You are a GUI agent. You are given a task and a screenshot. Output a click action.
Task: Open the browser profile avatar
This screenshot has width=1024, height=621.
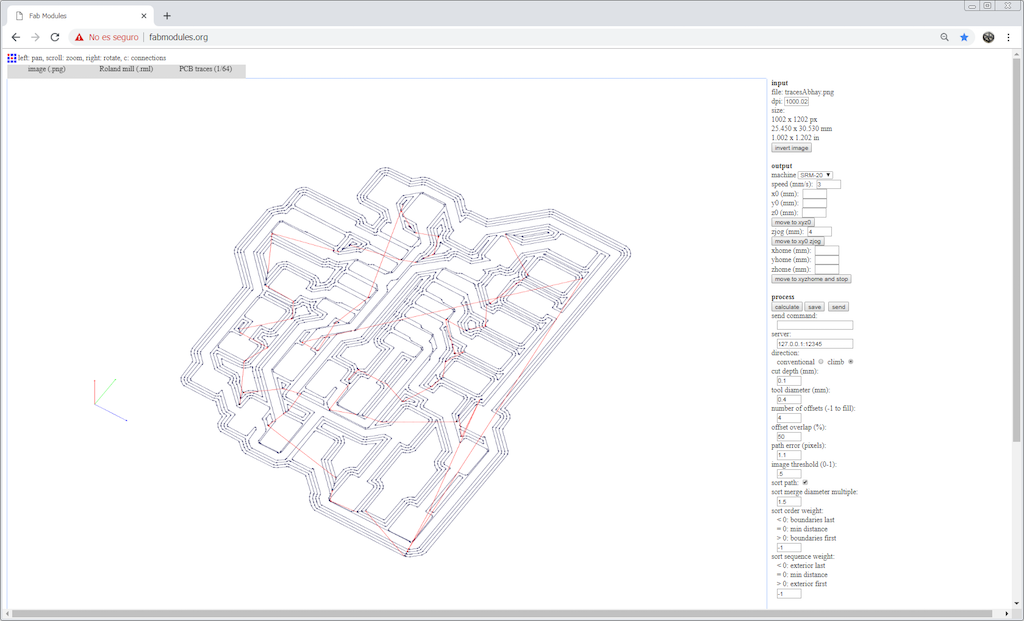pyautogui.click(x=988, y=37)
